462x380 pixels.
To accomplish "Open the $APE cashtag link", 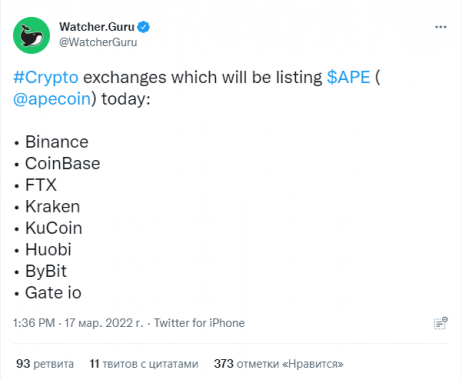I will coord(349,77).
